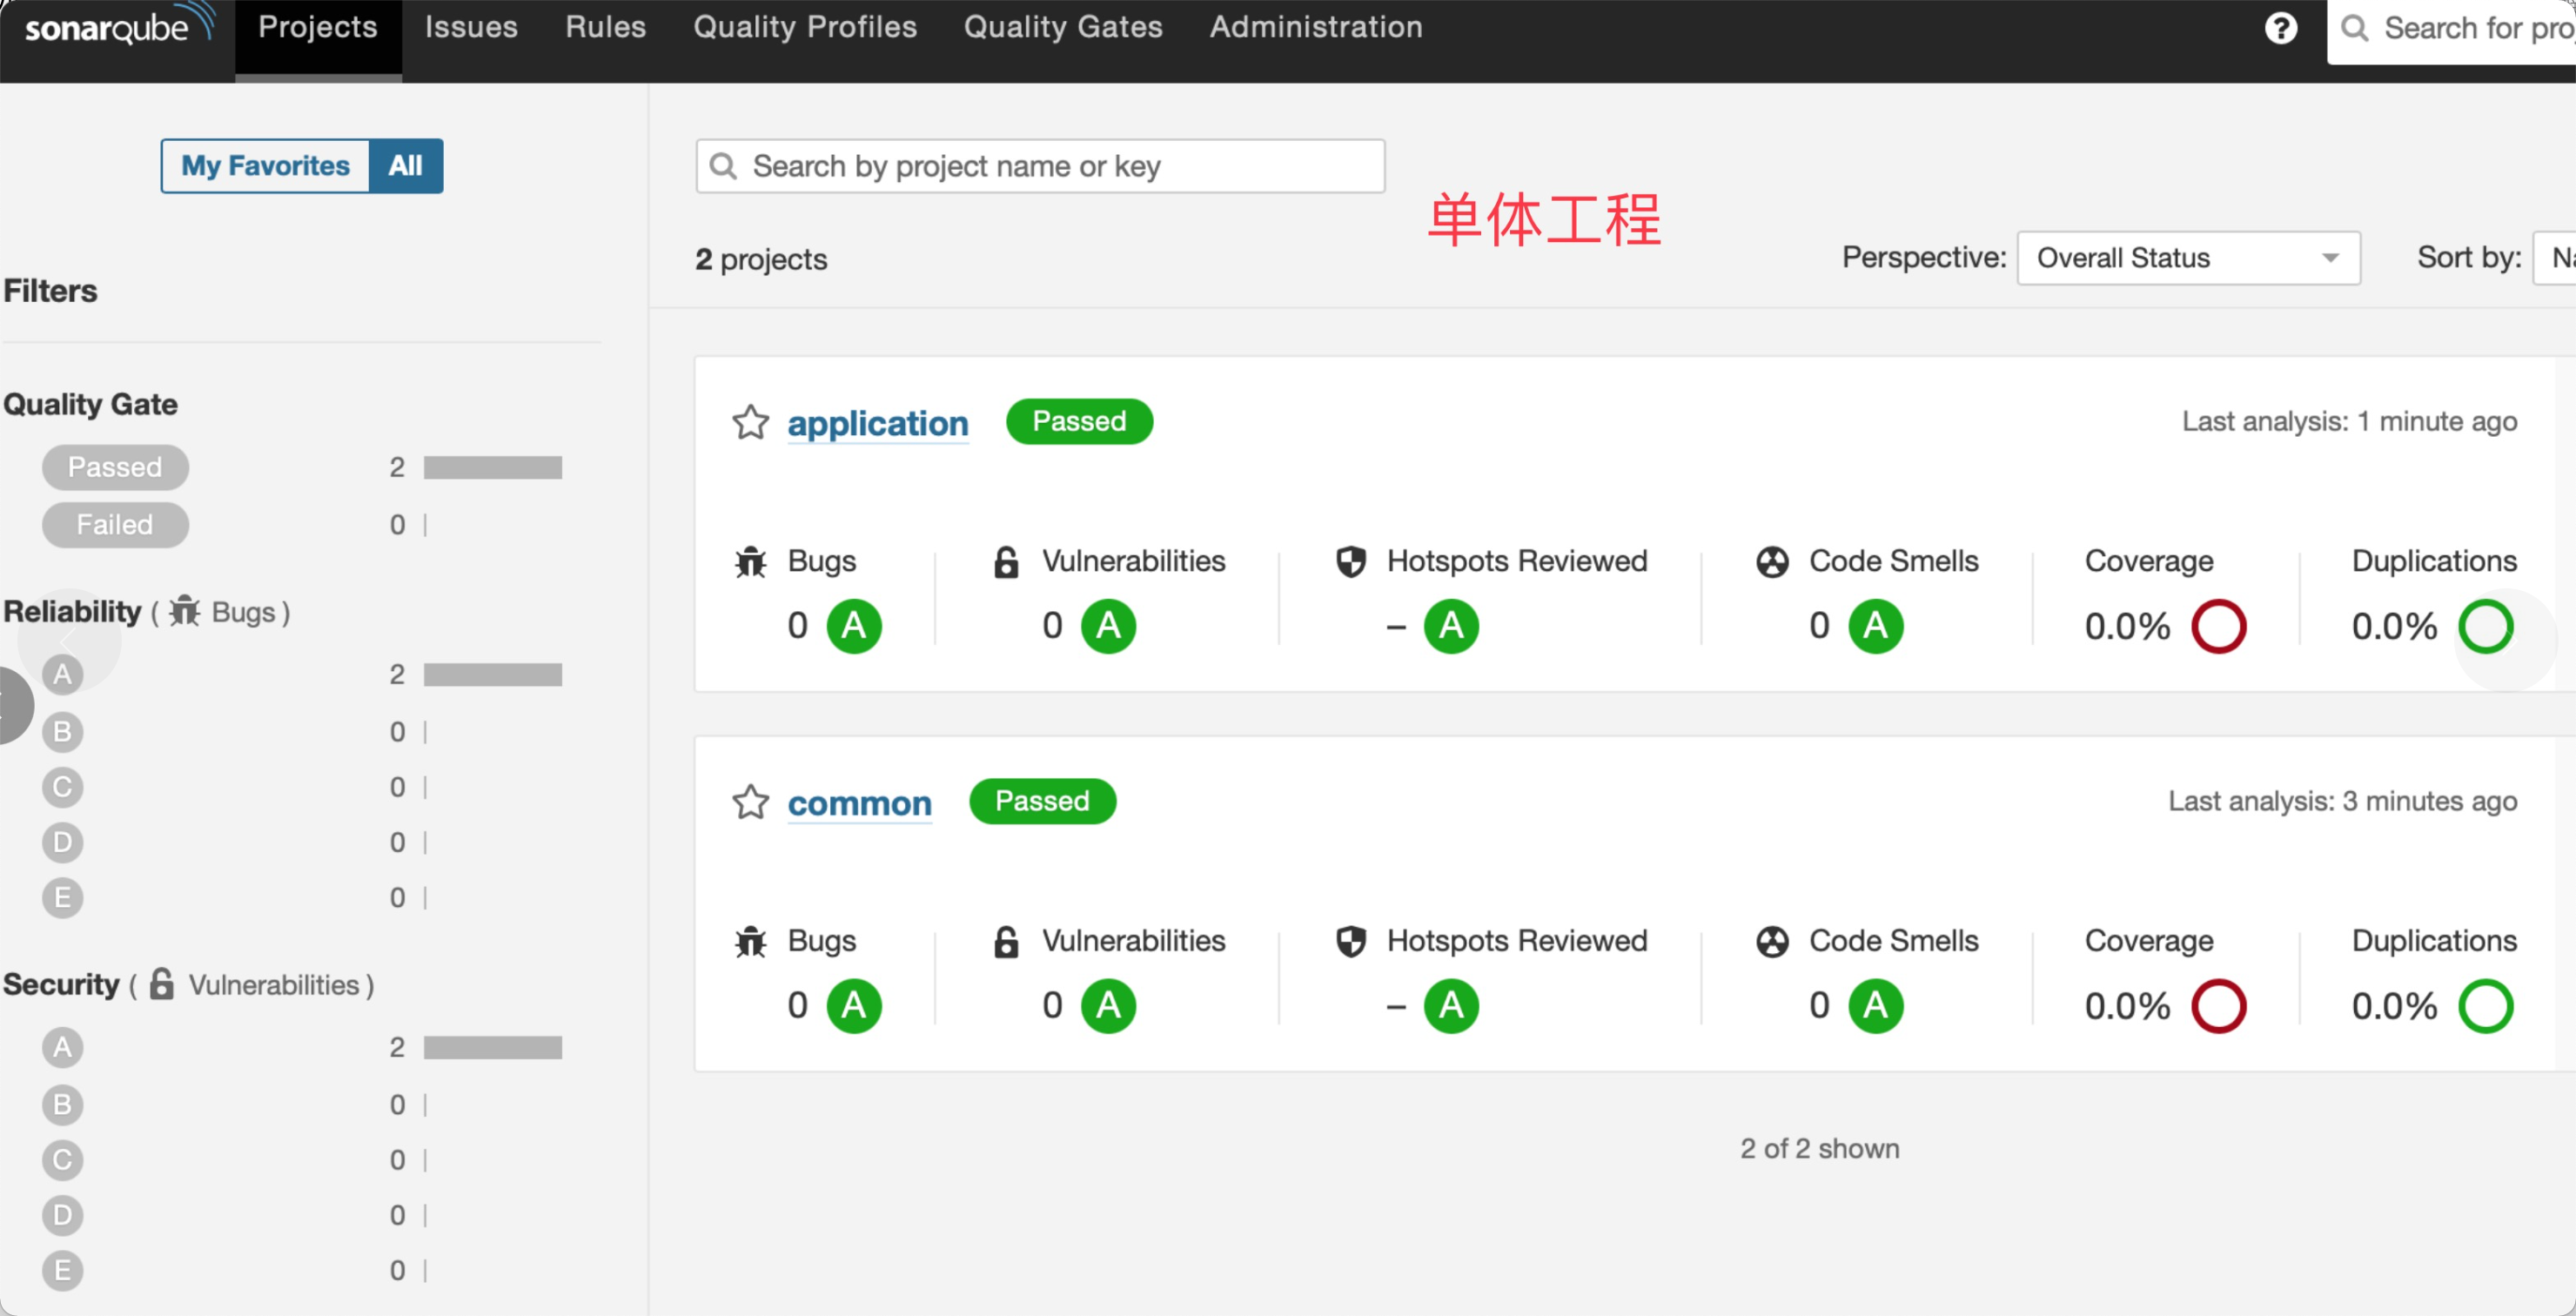Open the Perspective Overall Status dropdown

click(2188, 258)
